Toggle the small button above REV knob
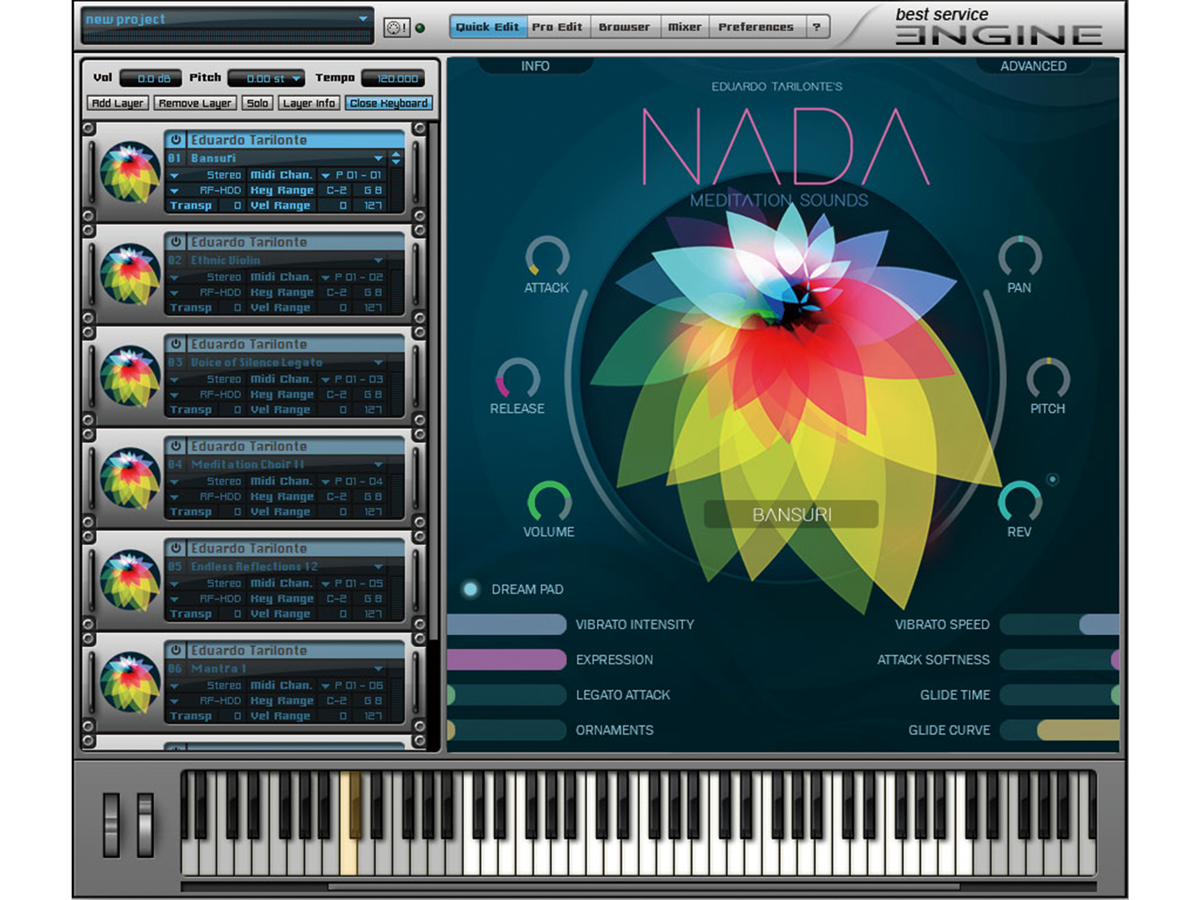 click(x=1052, y=480)
